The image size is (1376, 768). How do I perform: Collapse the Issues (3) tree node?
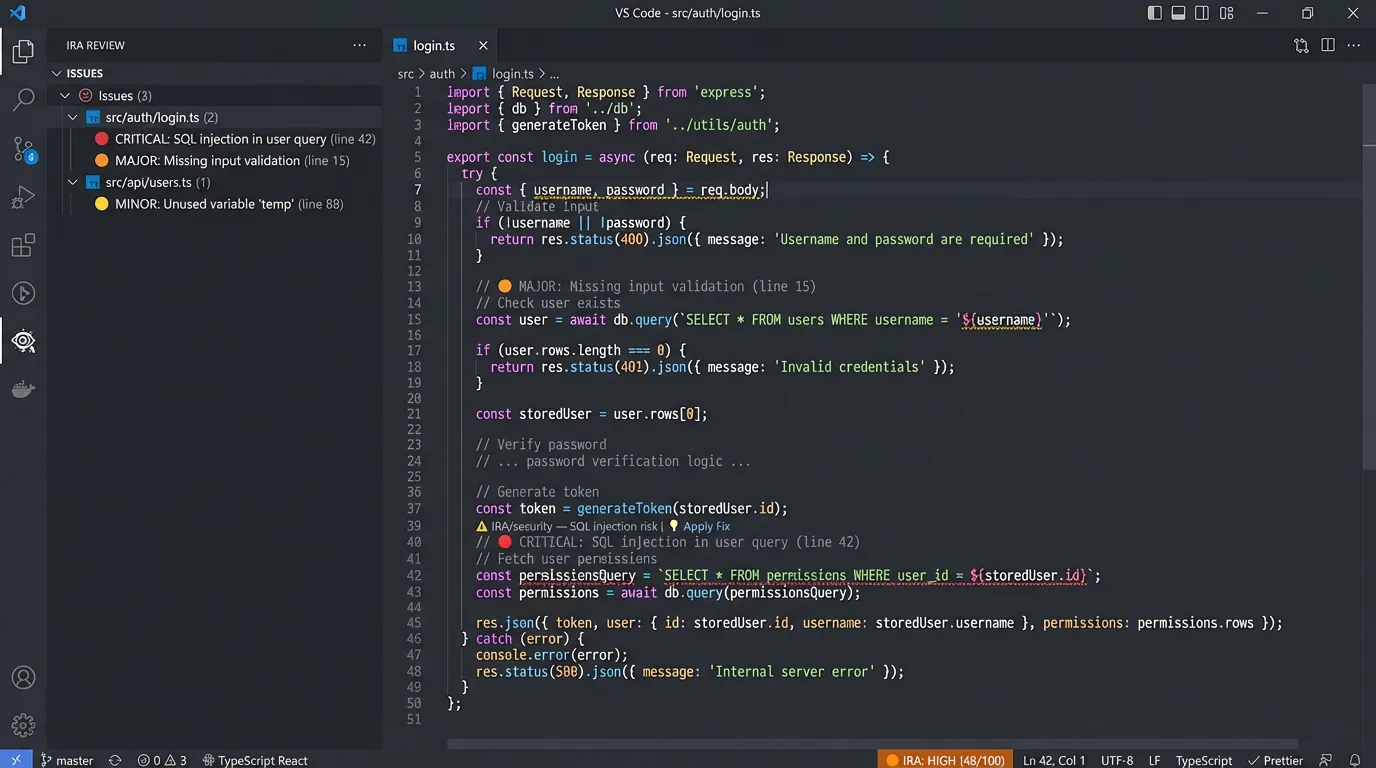(65, 96)
